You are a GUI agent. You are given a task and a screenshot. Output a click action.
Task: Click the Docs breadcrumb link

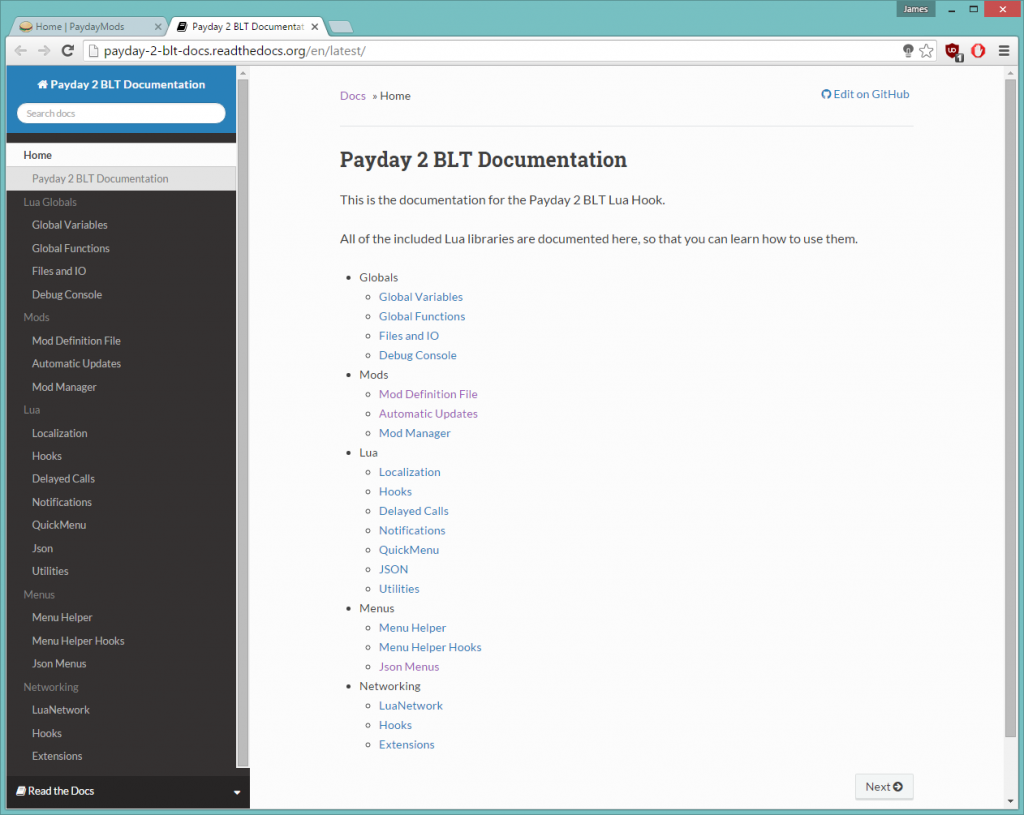[x=353, y=96]
